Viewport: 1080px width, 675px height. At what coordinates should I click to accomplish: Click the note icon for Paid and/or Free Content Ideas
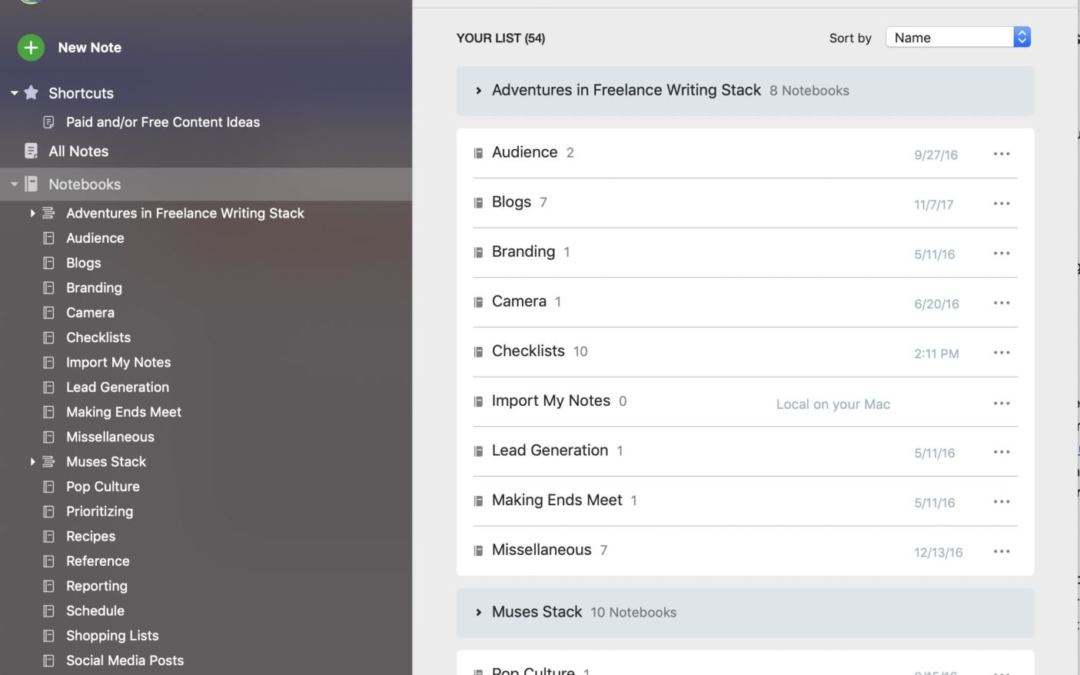tap(49, 122)
